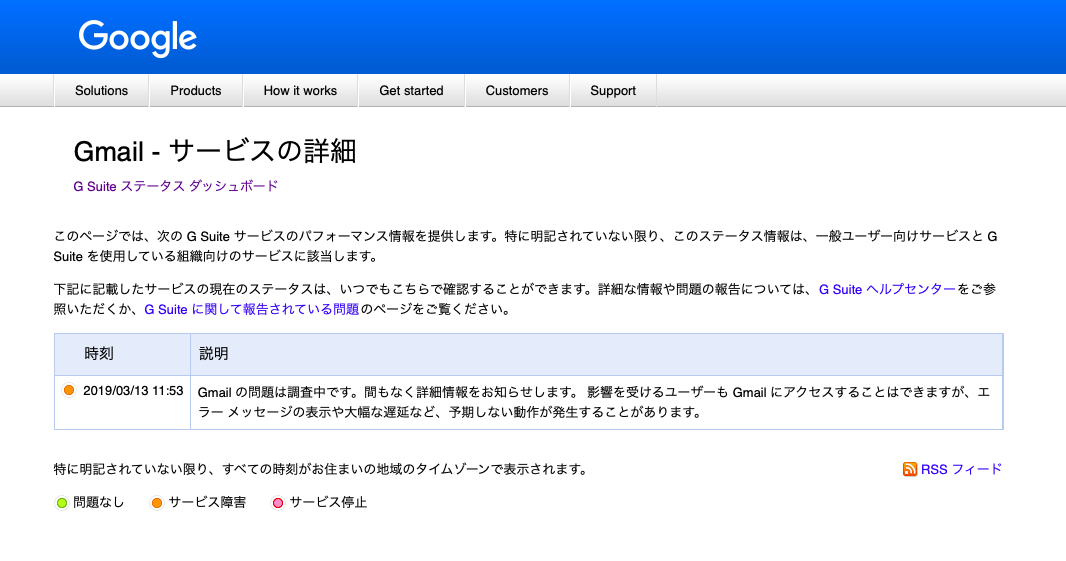Screen dimensions: 1066x561
Task: Click the Gmail - サービスの詳細 page heading
Action: click(x=215, y=152)
